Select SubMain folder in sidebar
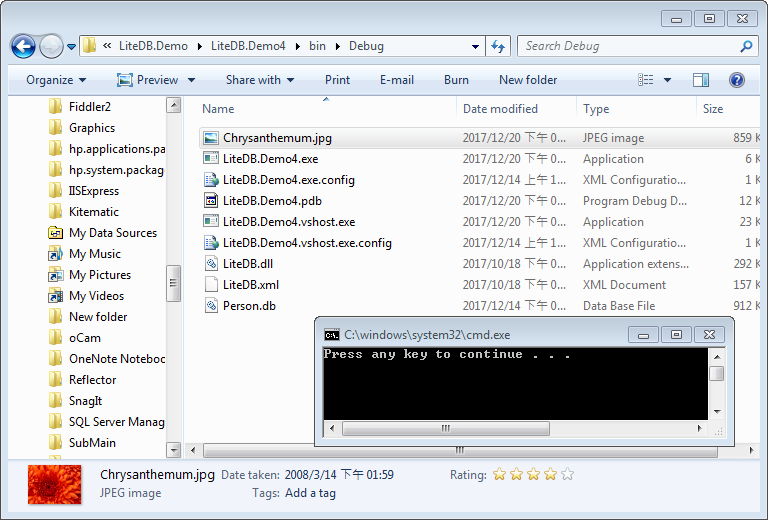This screenshot has width=768, height=520. click(x=82, y=443)
